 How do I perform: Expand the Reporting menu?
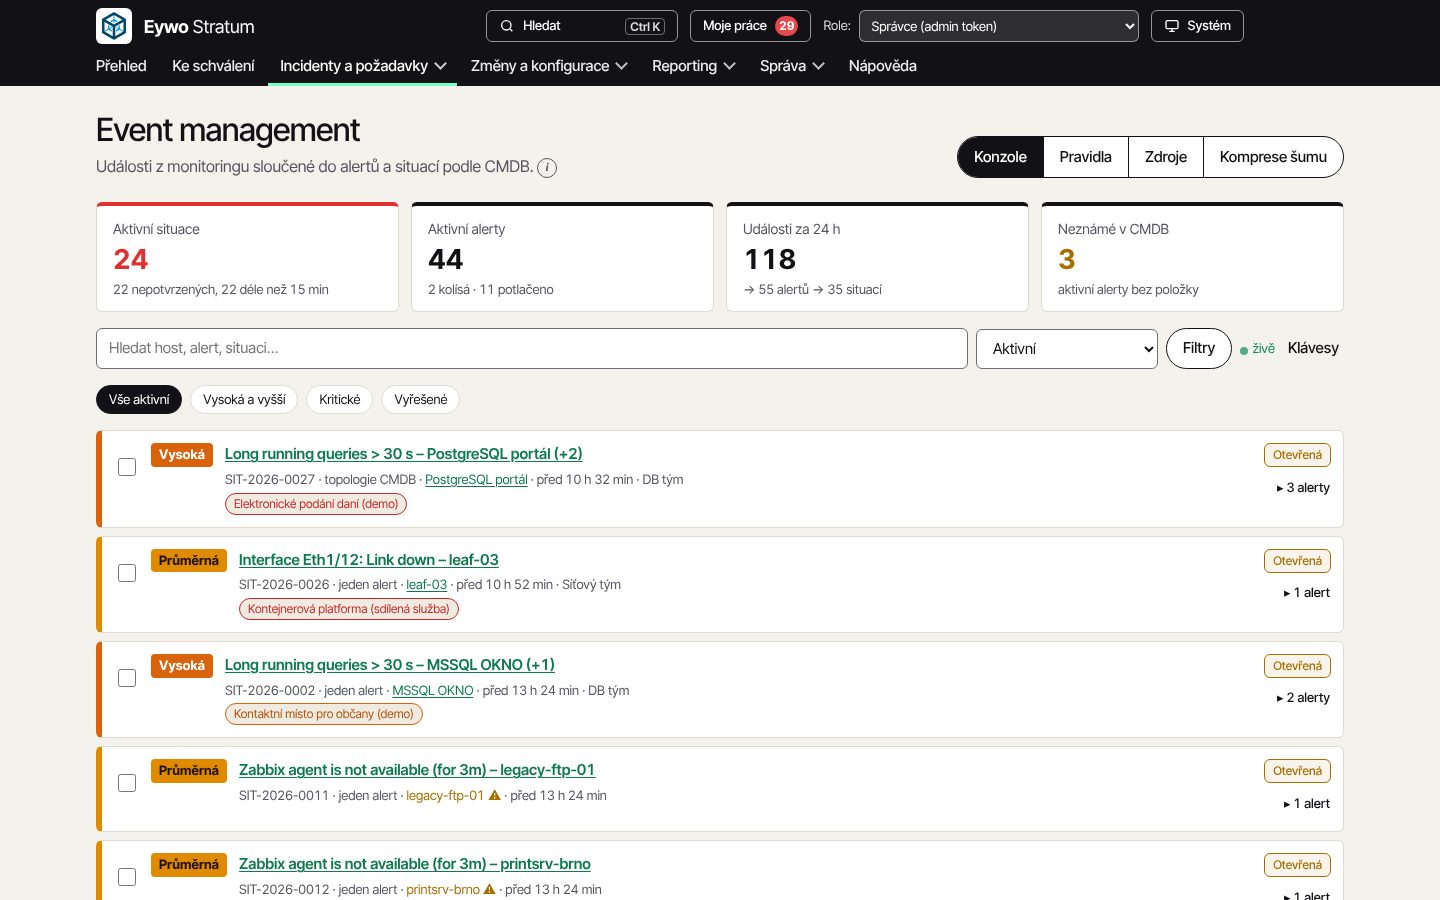pos(693,66)
